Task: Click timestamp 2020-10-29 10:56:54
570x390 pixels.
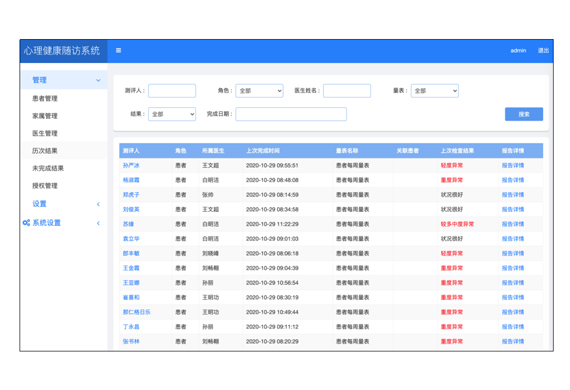Action: pos(272,283)
